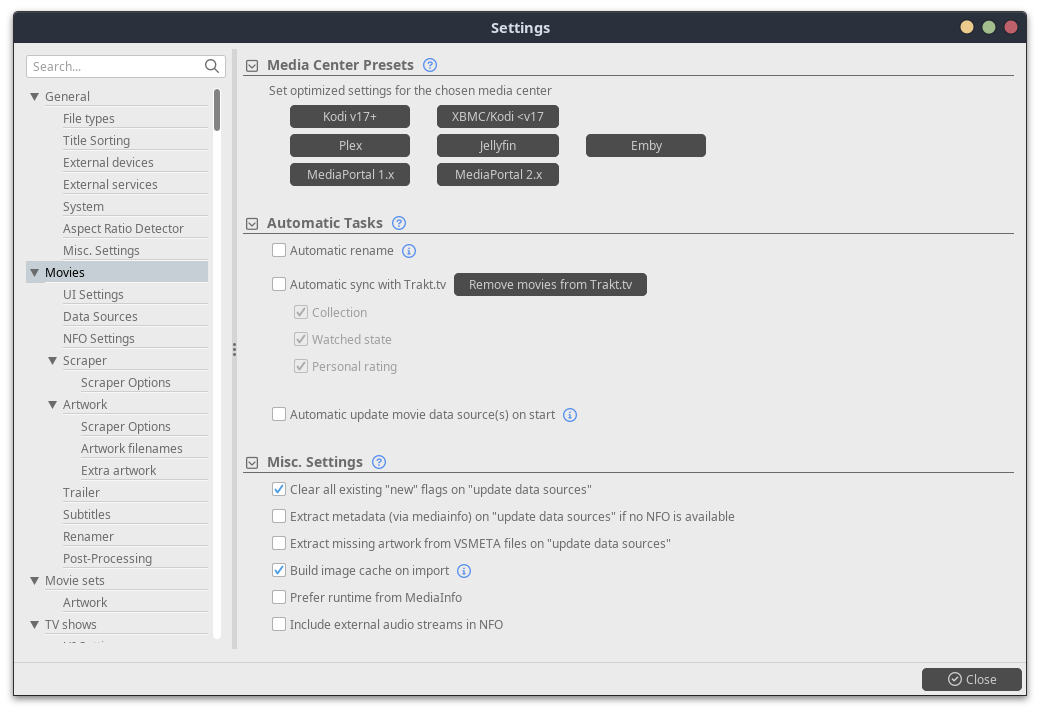Viewport: 1040px width, 712px height.
Task: Enable the Automatic rename checkbox
Action: click(280, 251)
